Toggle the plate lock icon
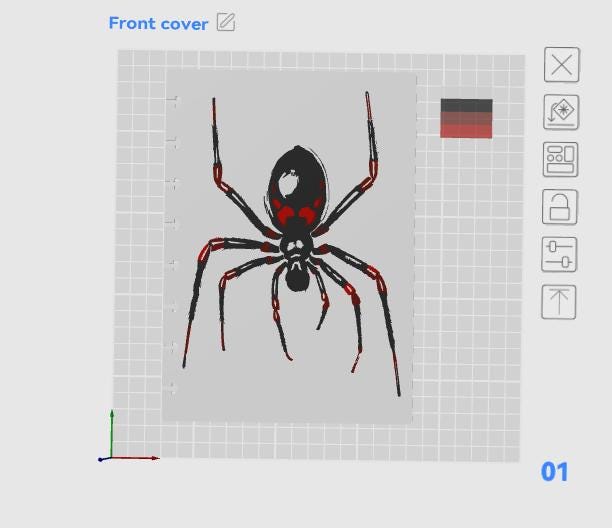Viewport: 612px width, 528px height. pyautogui.click(x=560, y=207)
